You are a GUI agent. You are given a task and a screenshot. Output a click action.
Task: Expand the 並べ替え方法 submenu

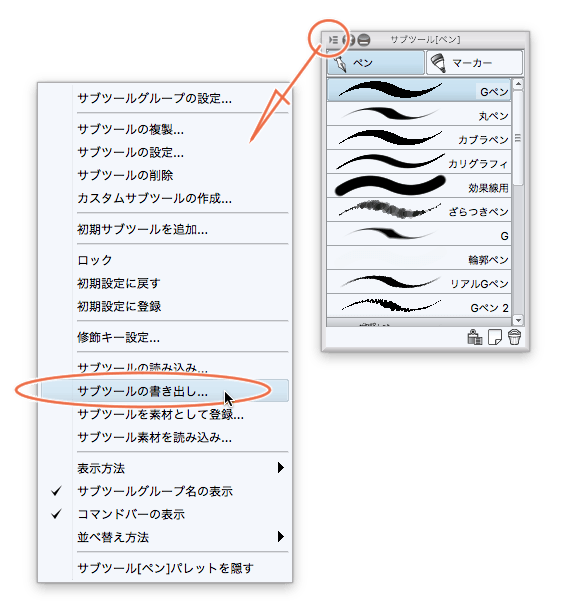tap(165, 537)
